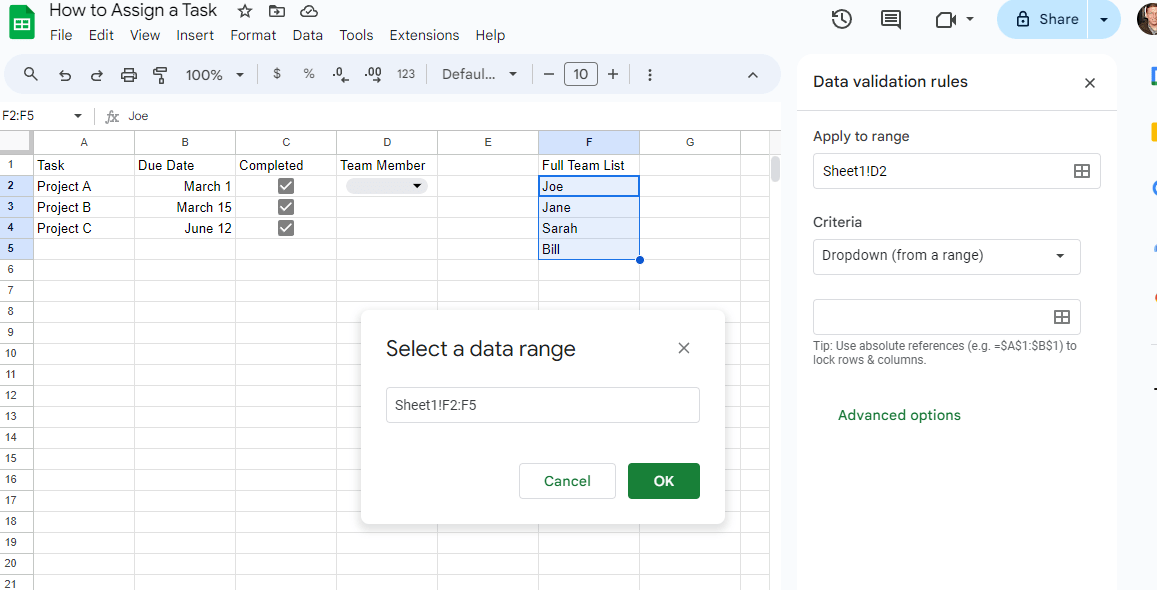Uncheck Project C's Completed checkbox
Screen dimensions: 1157x590
pyautogui.click(x=285, y=227)
